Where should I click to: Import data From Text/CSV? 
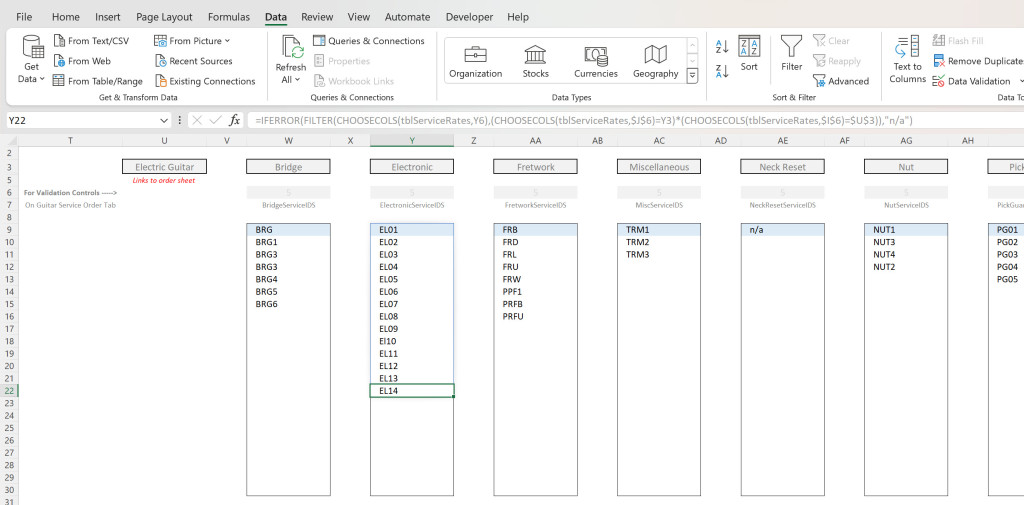[x=91, y=41]
